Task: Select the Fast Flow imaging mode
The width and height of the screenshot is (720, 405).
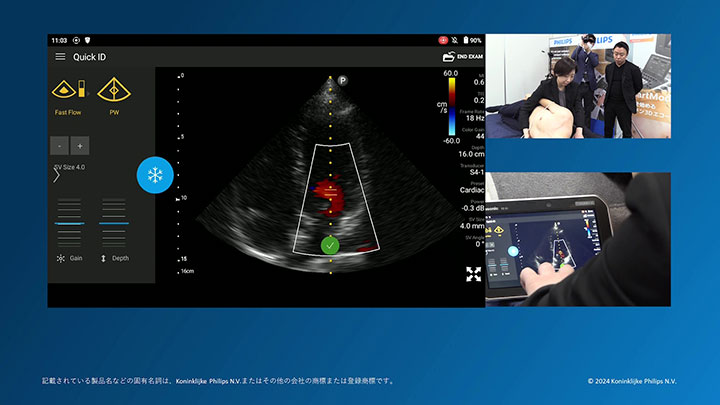Action: [67, 94]
